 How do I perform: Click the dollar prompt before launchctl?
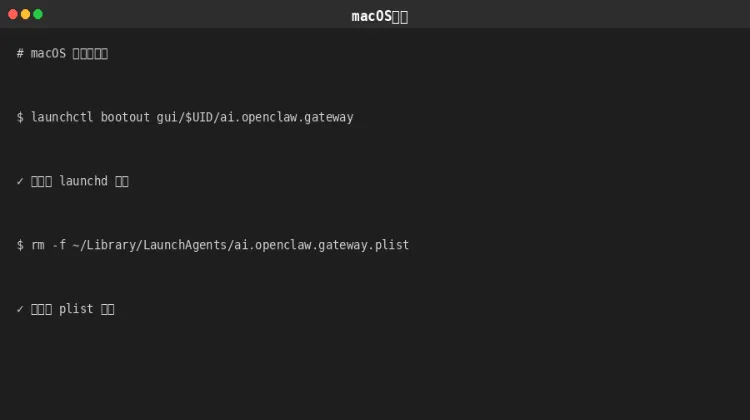pyautogui.click(x=20, y=117)
